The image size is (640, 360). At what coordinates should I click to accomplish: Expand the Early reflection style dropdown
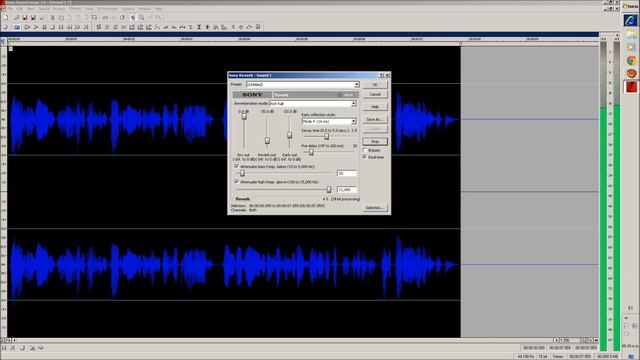click(x=353, y=122)
